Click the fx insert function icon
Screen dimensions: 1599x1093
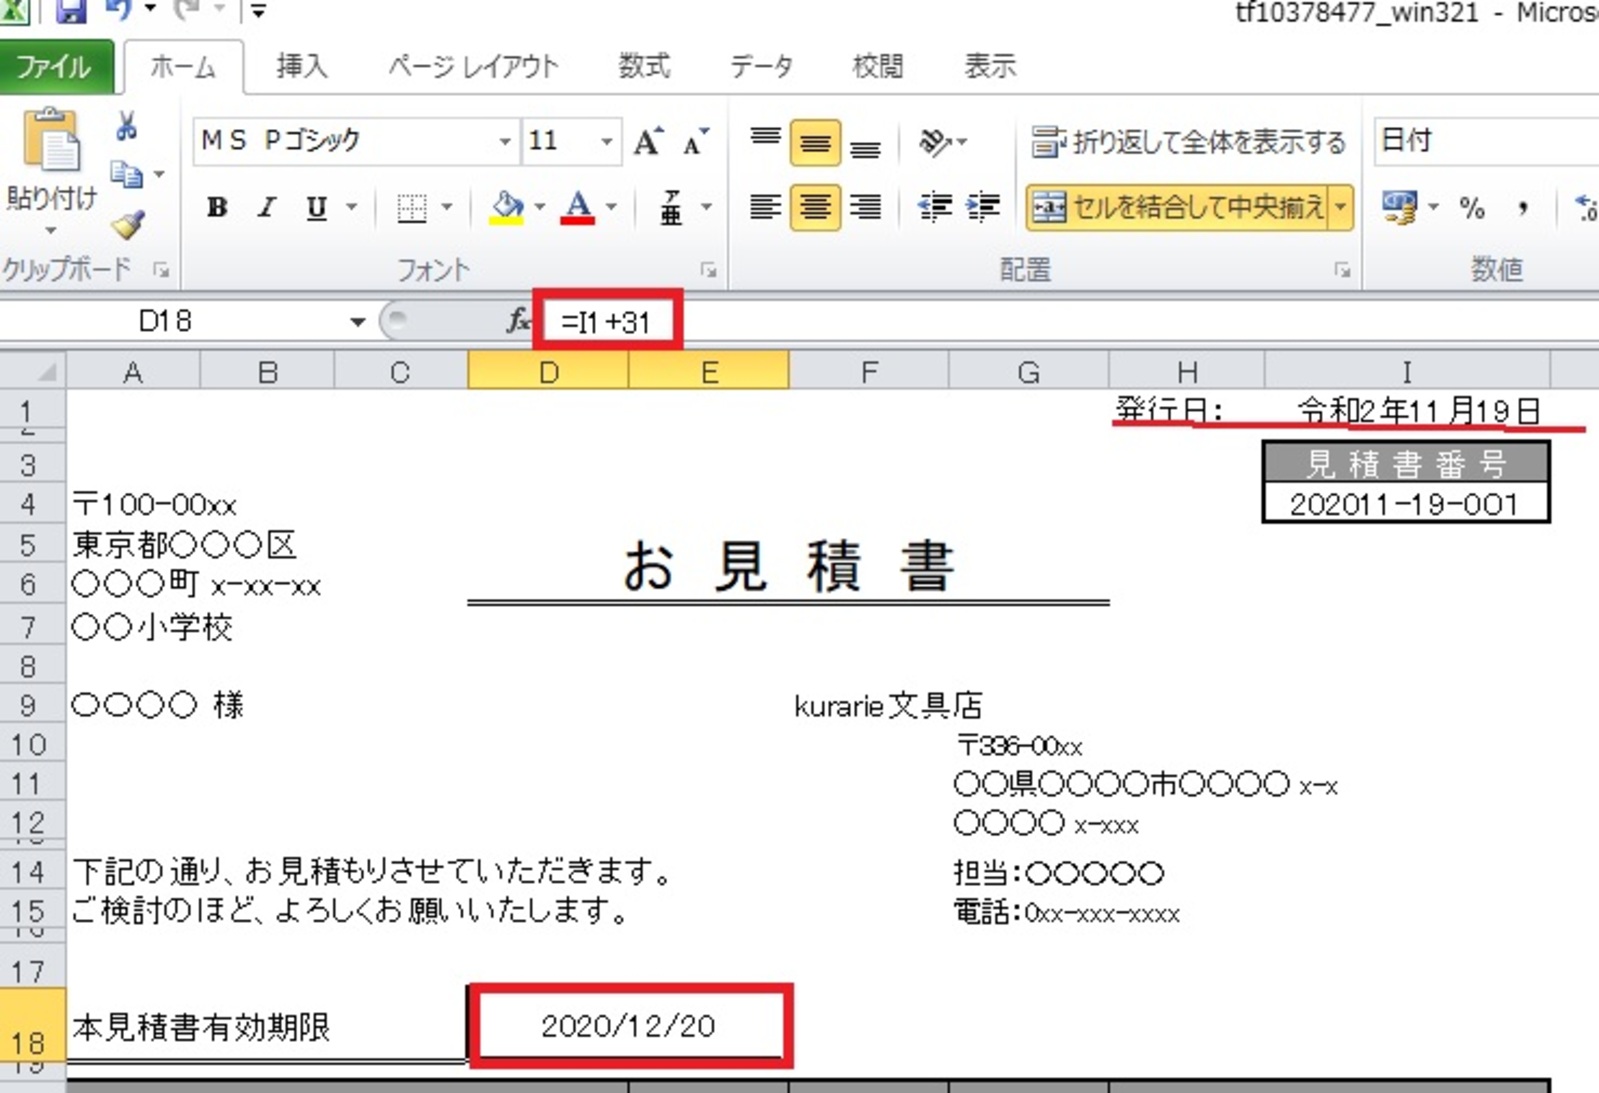pos(518,321)
